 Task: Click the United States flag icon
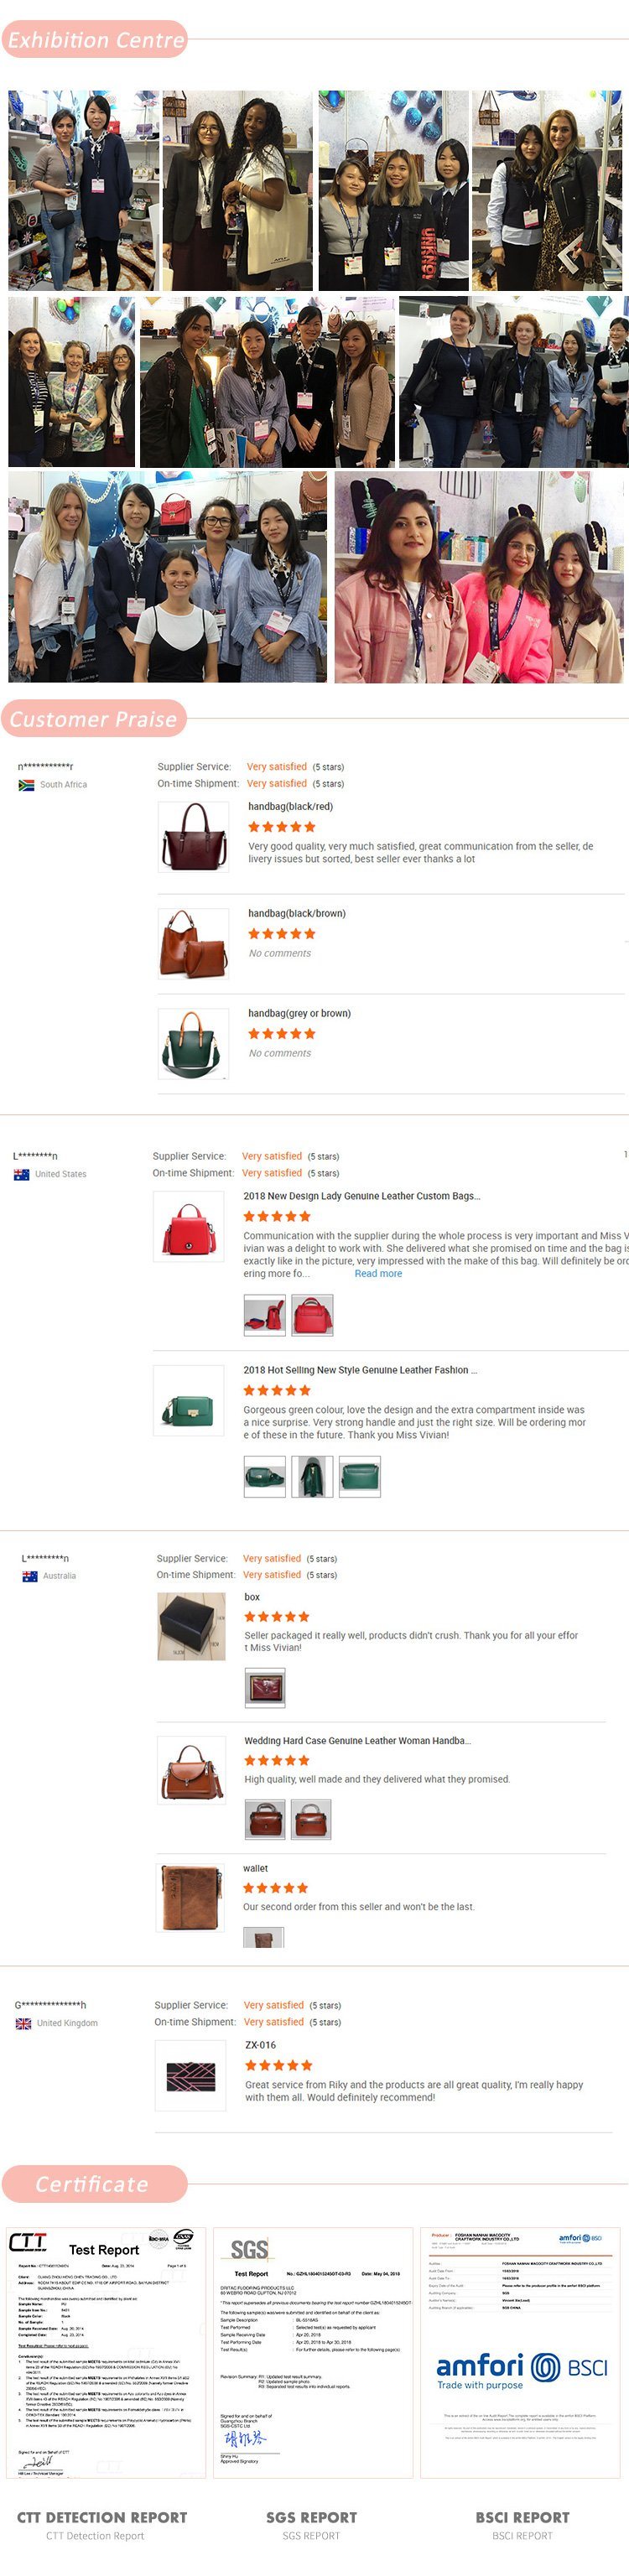click(x=21, y=1174)
